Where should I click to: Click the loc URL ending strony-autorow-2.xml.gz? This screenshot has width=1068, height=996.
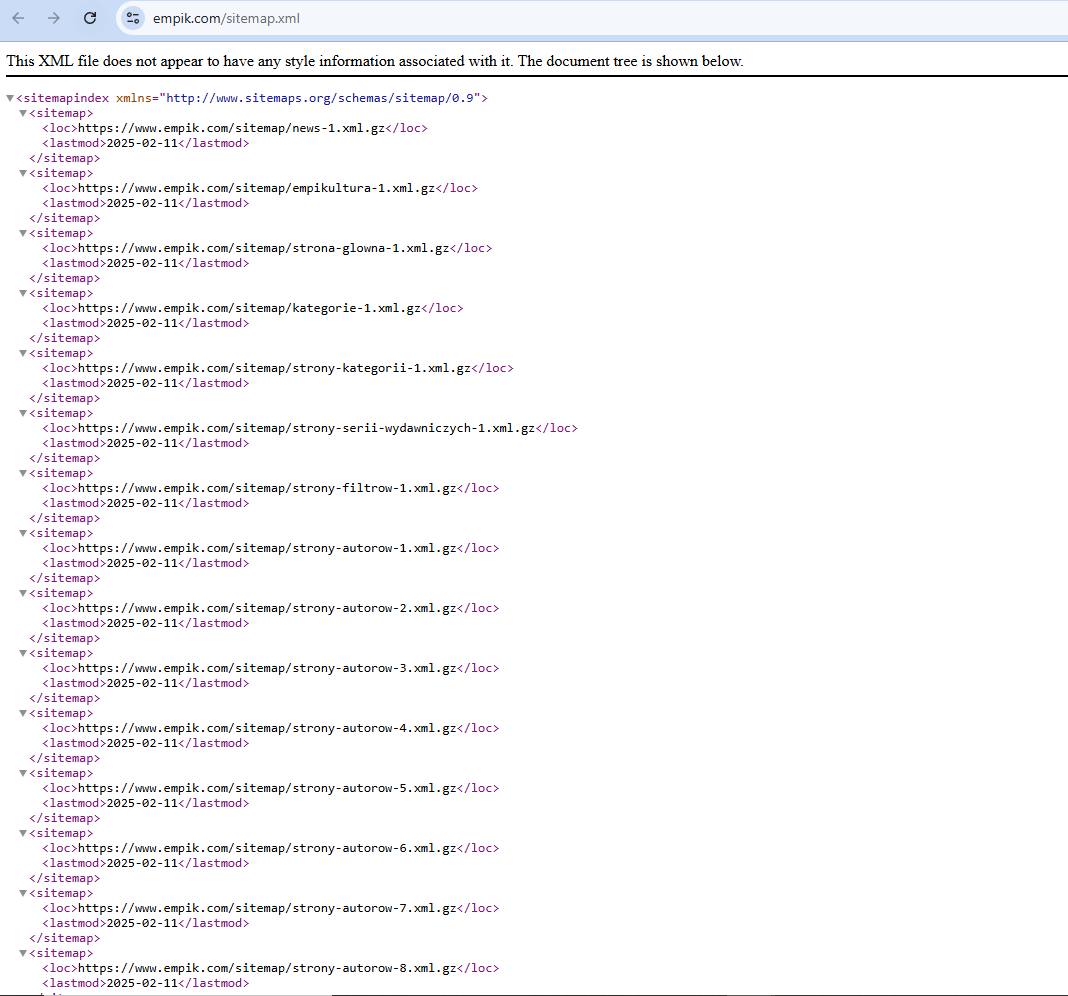[x=267, y=608]
